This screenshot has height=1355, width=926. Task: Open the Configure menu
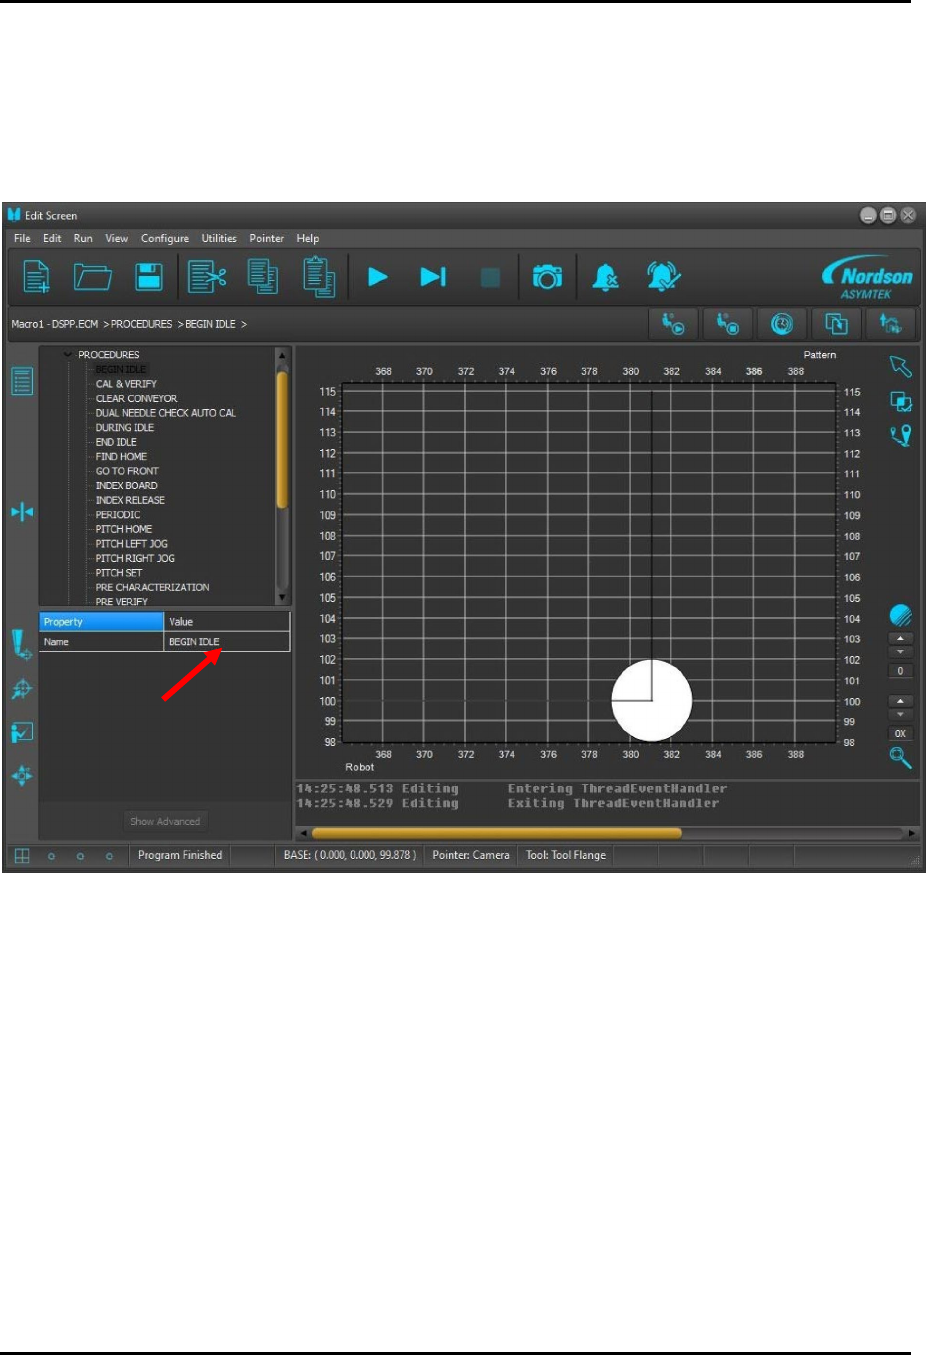(x=165, y=238)
